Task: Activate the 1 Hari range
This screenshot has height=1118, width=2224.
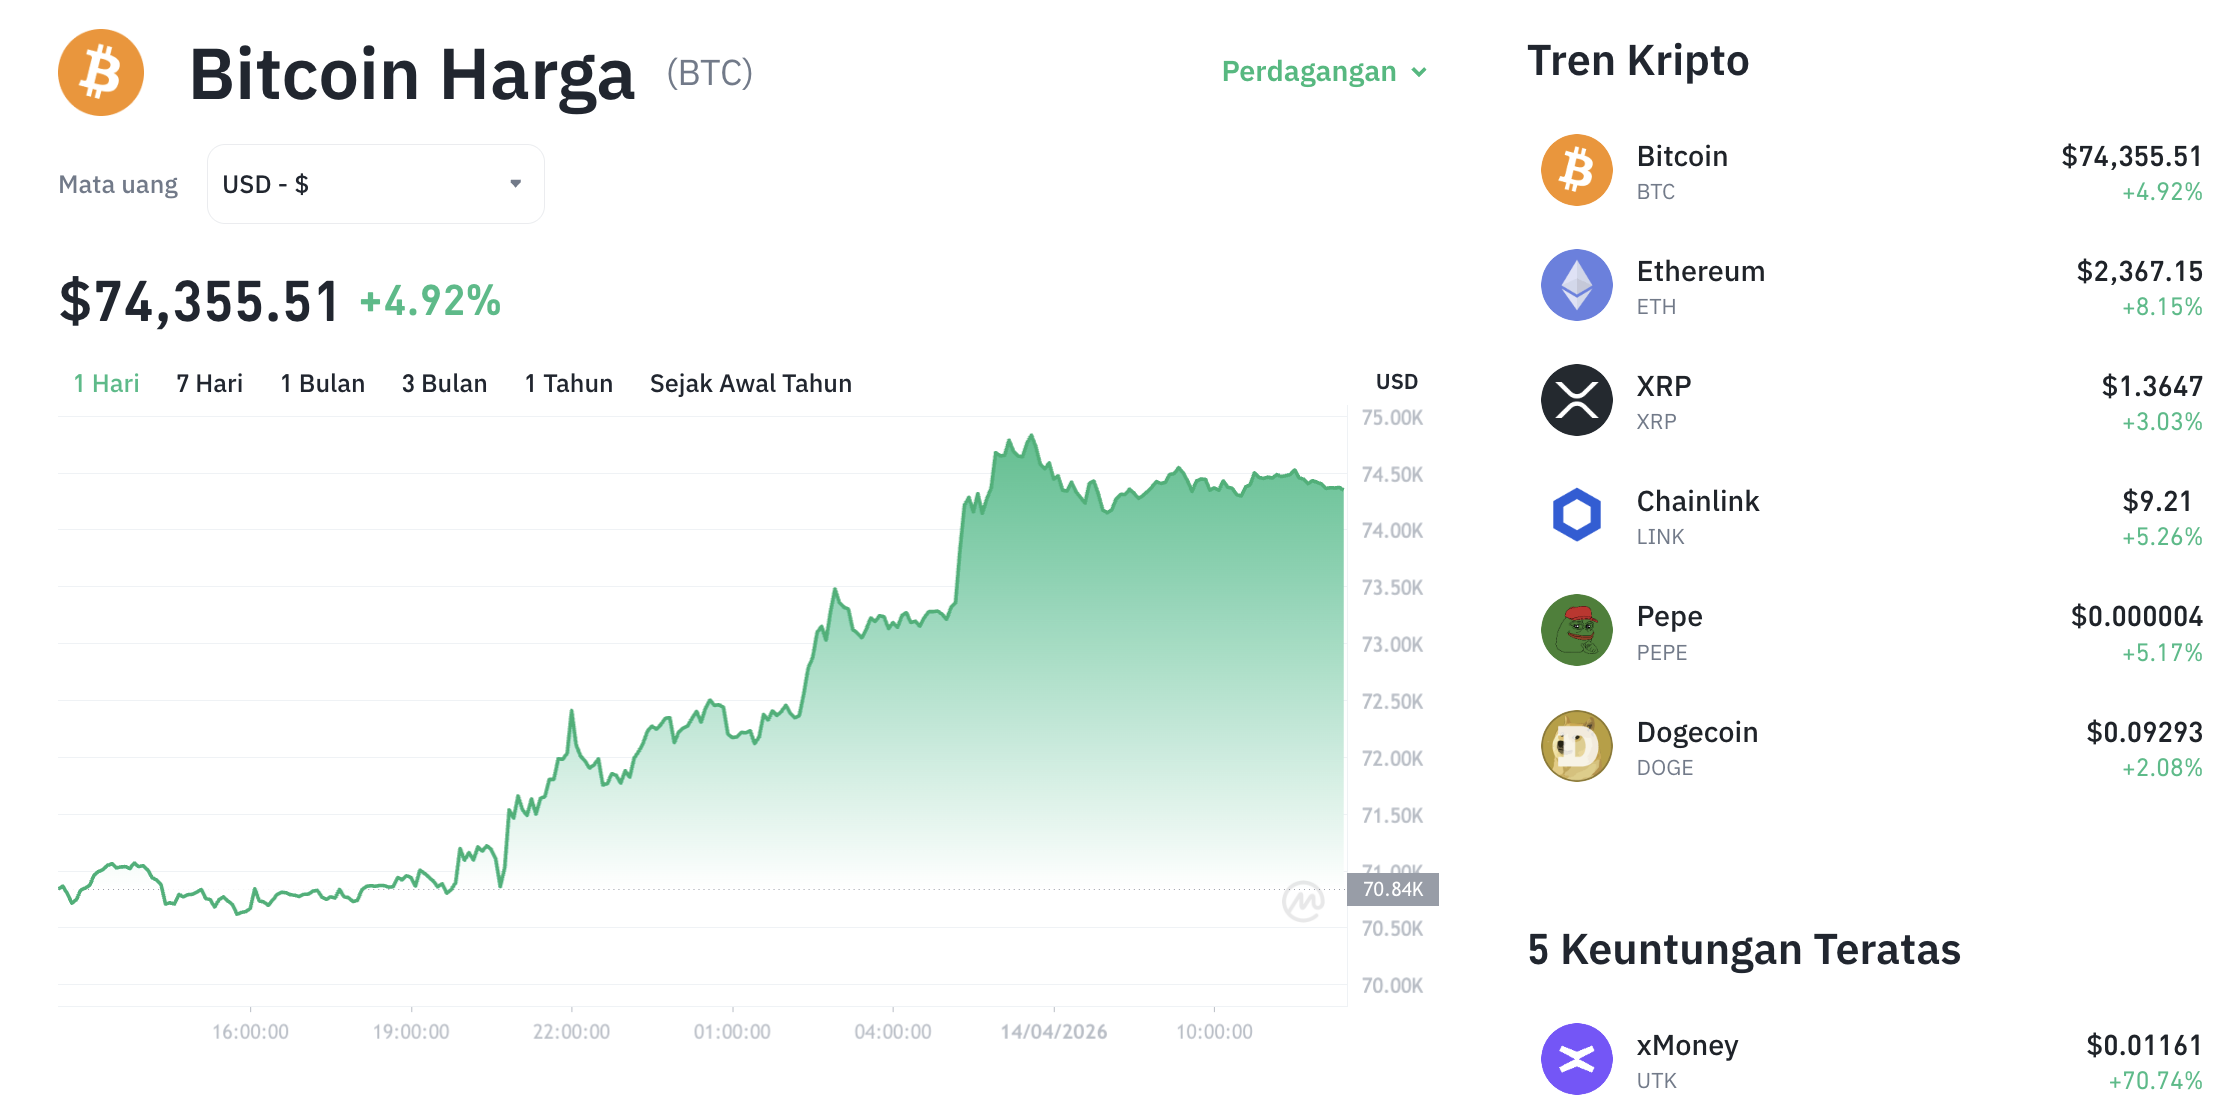Action: click(105, 383)
